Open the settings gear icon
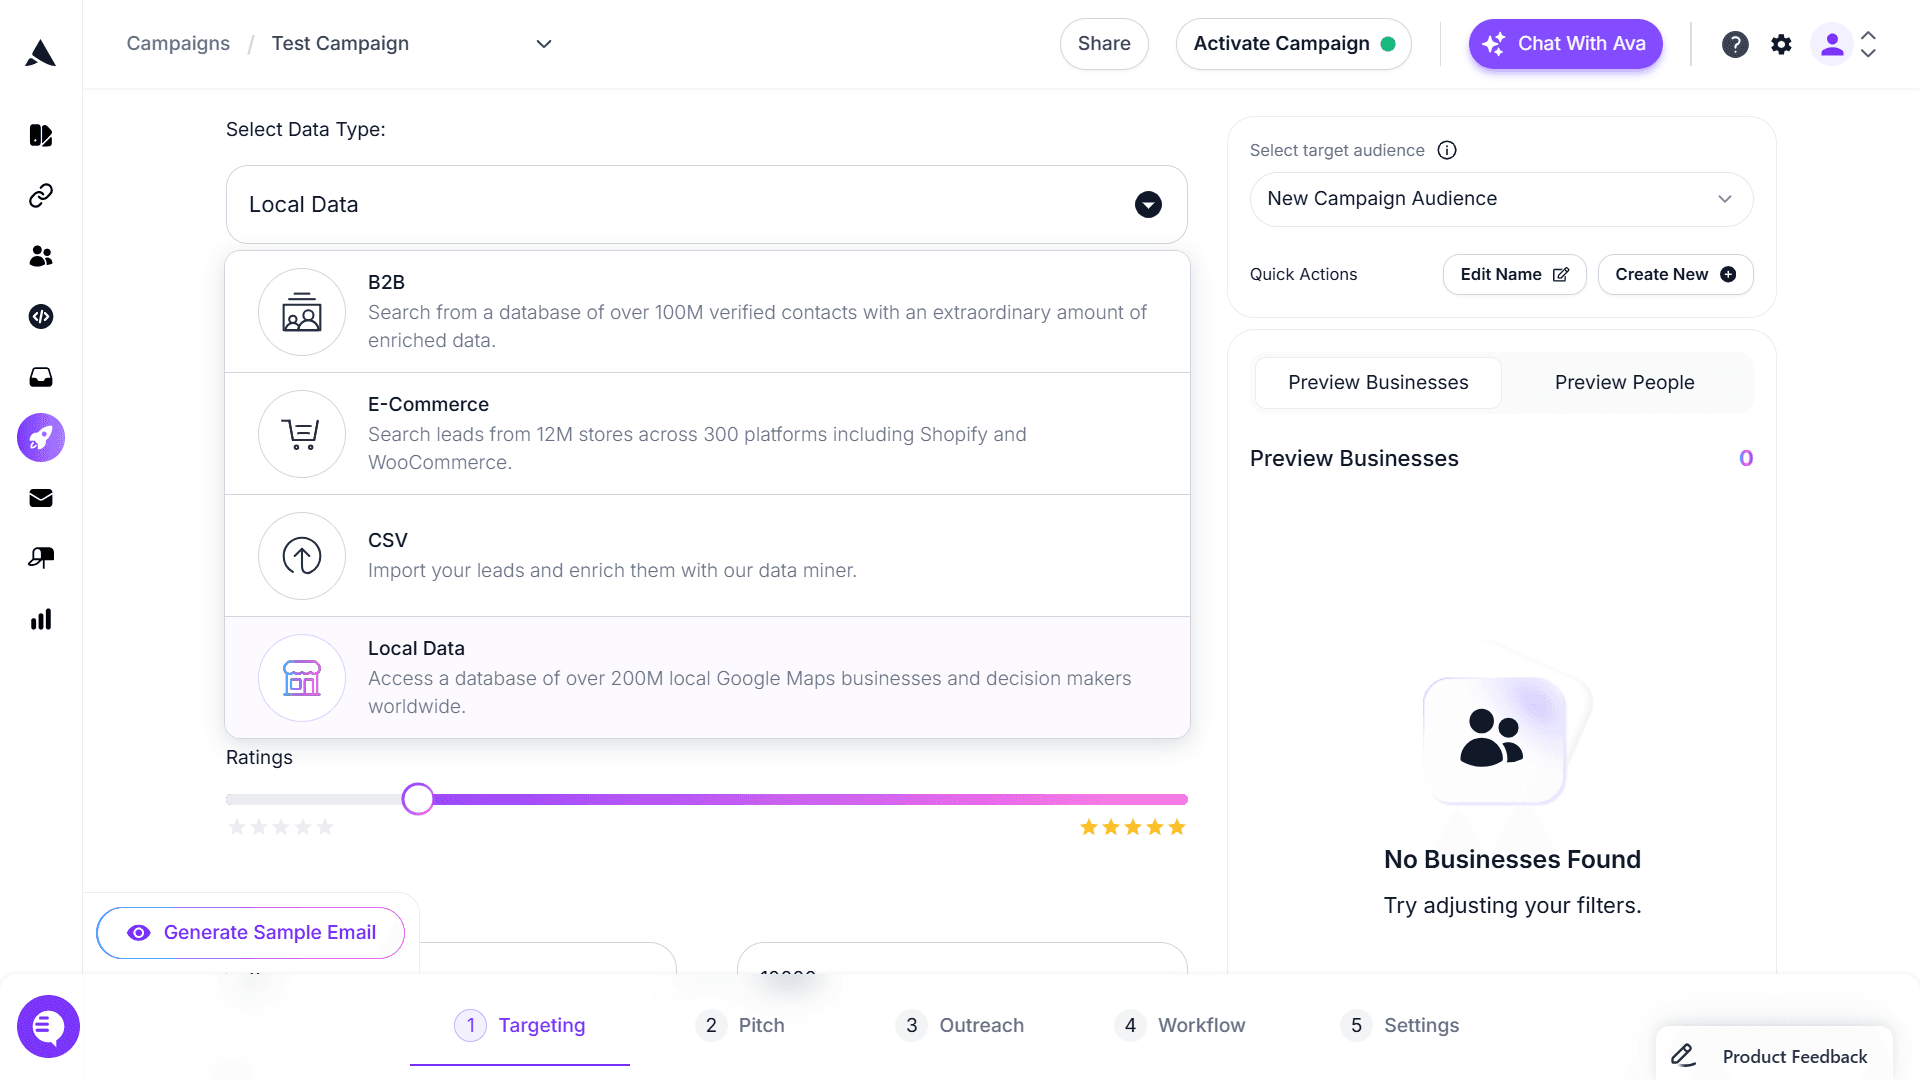 [1781, 44]
